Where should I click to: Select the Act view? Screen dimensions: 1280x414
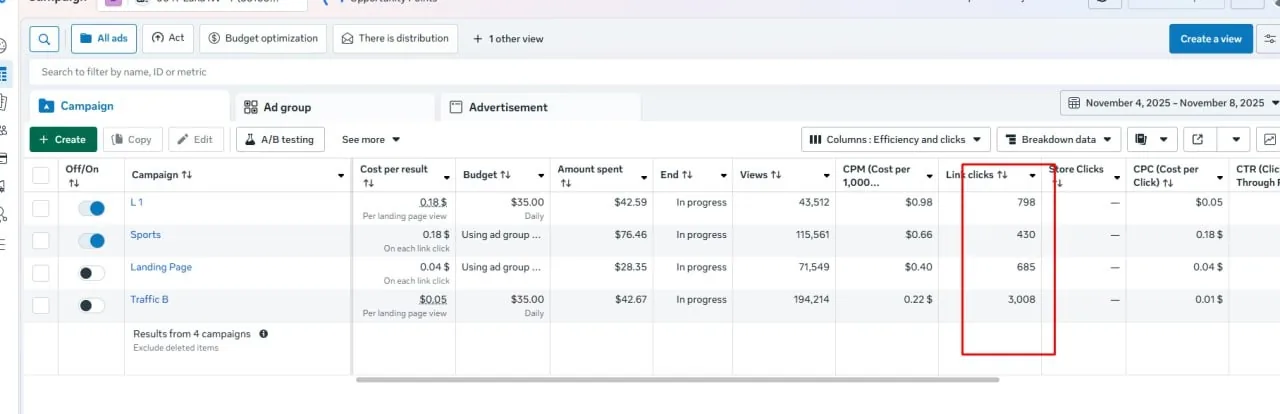(x=168, y=39)
